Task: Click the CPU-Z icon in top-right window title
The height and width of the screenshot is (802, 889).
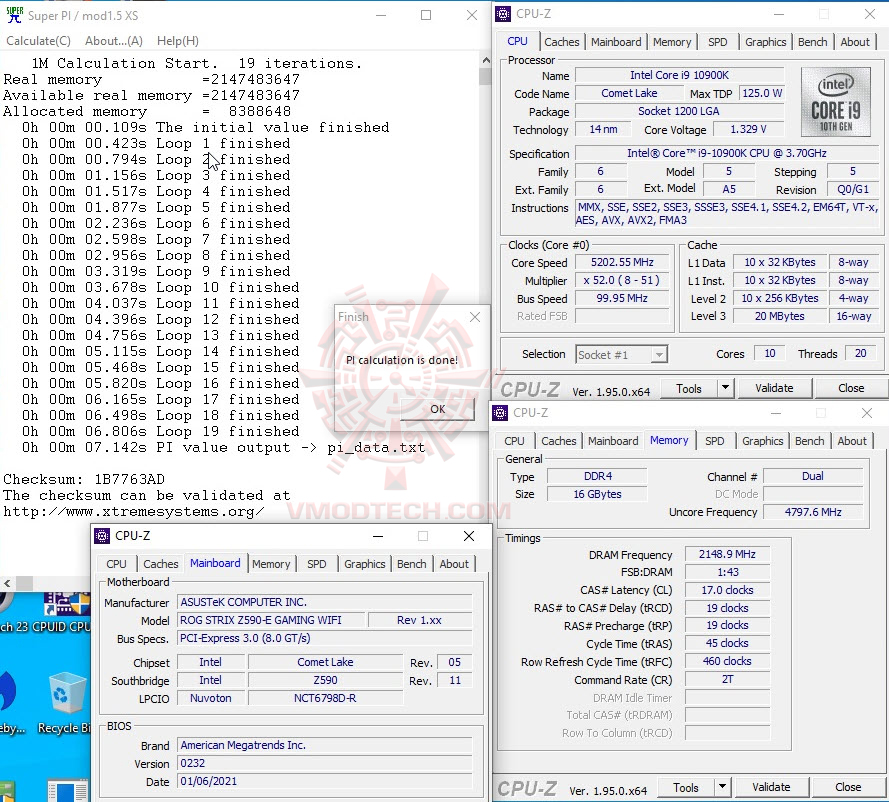Action: tap(503, 14)
